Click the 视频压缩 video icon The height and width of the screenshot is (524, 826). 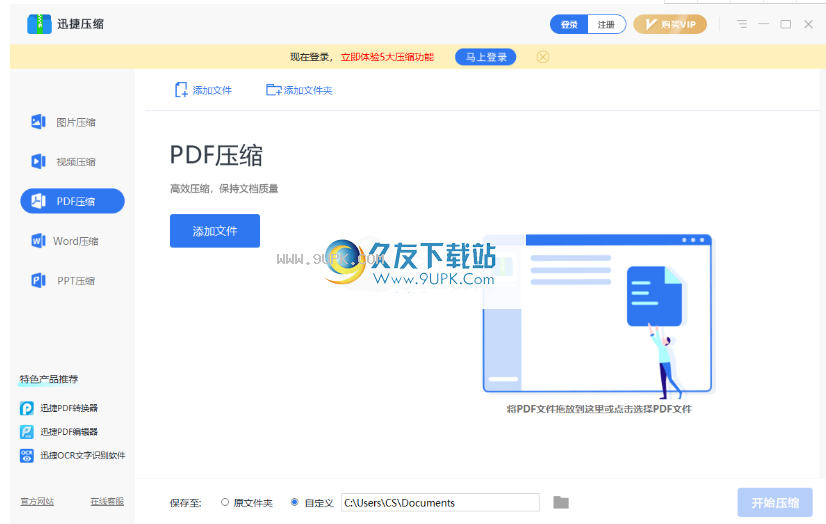click(x=38, y=161)
